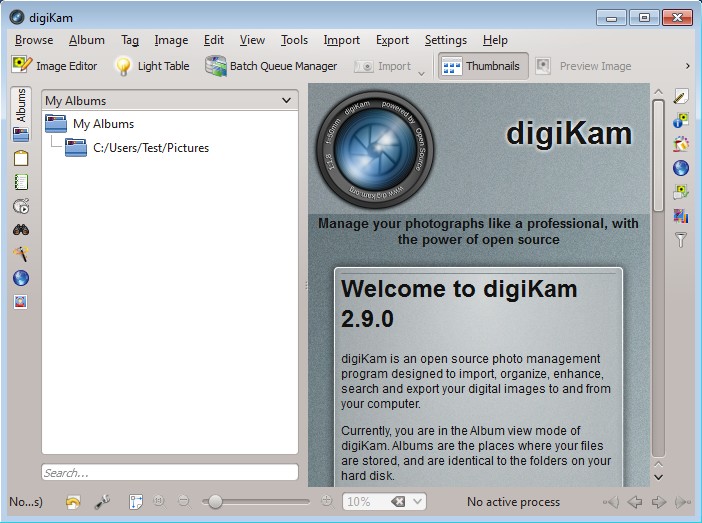Open the Album menu

click(87, 40)
